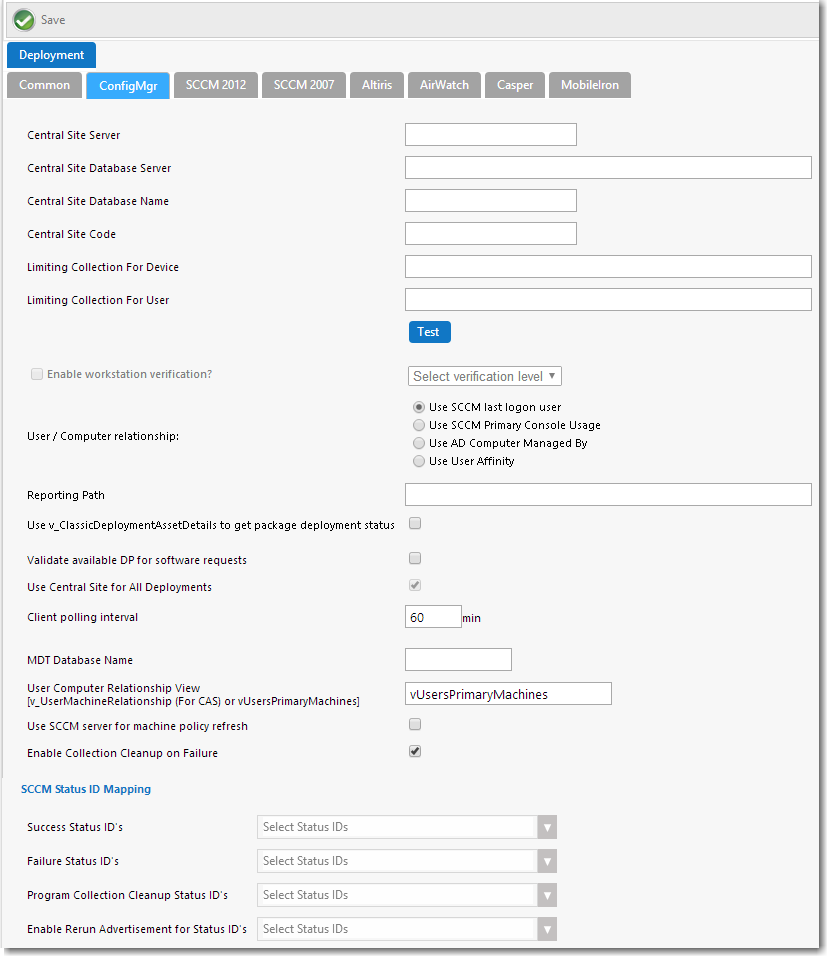Viewport: 827px width, 956px height.
Task: Enable Validate available DP for software requests
Action: [415, 558]
